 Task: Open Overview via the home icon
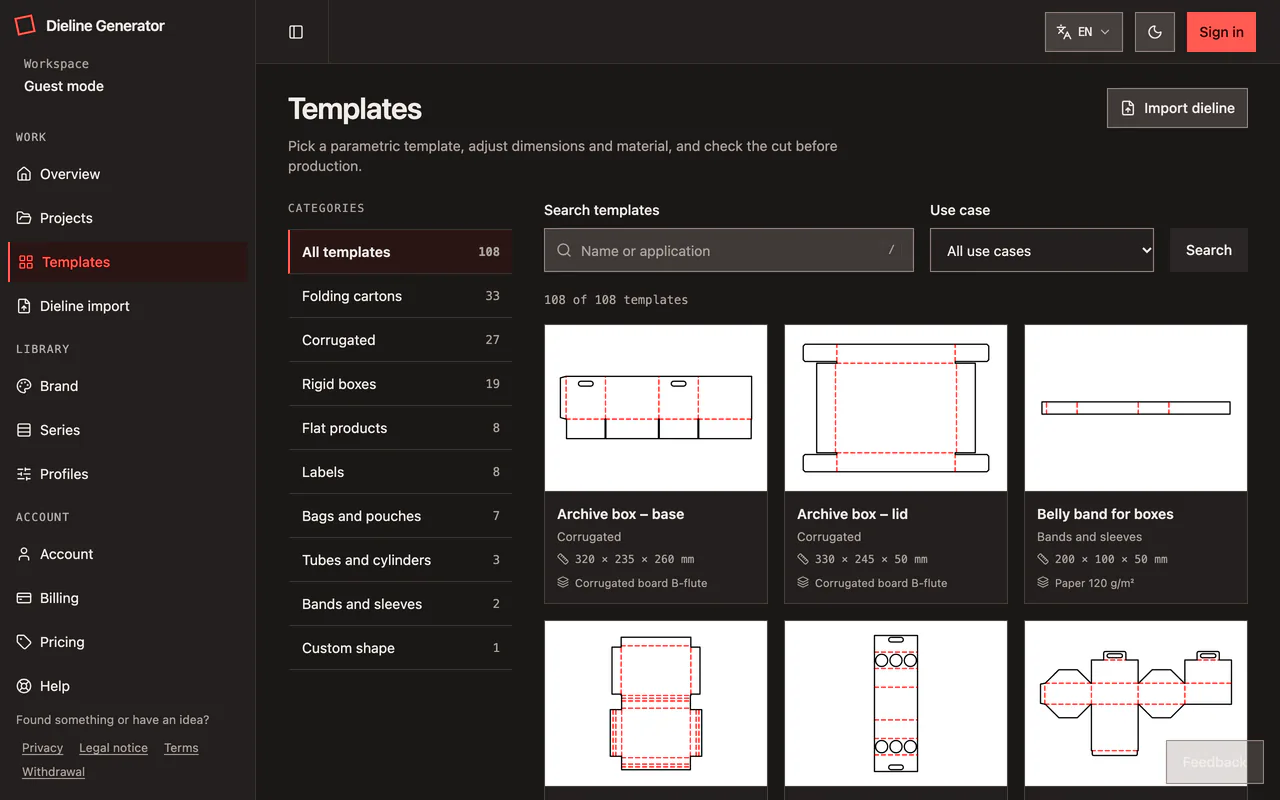(x=24, y=174)
